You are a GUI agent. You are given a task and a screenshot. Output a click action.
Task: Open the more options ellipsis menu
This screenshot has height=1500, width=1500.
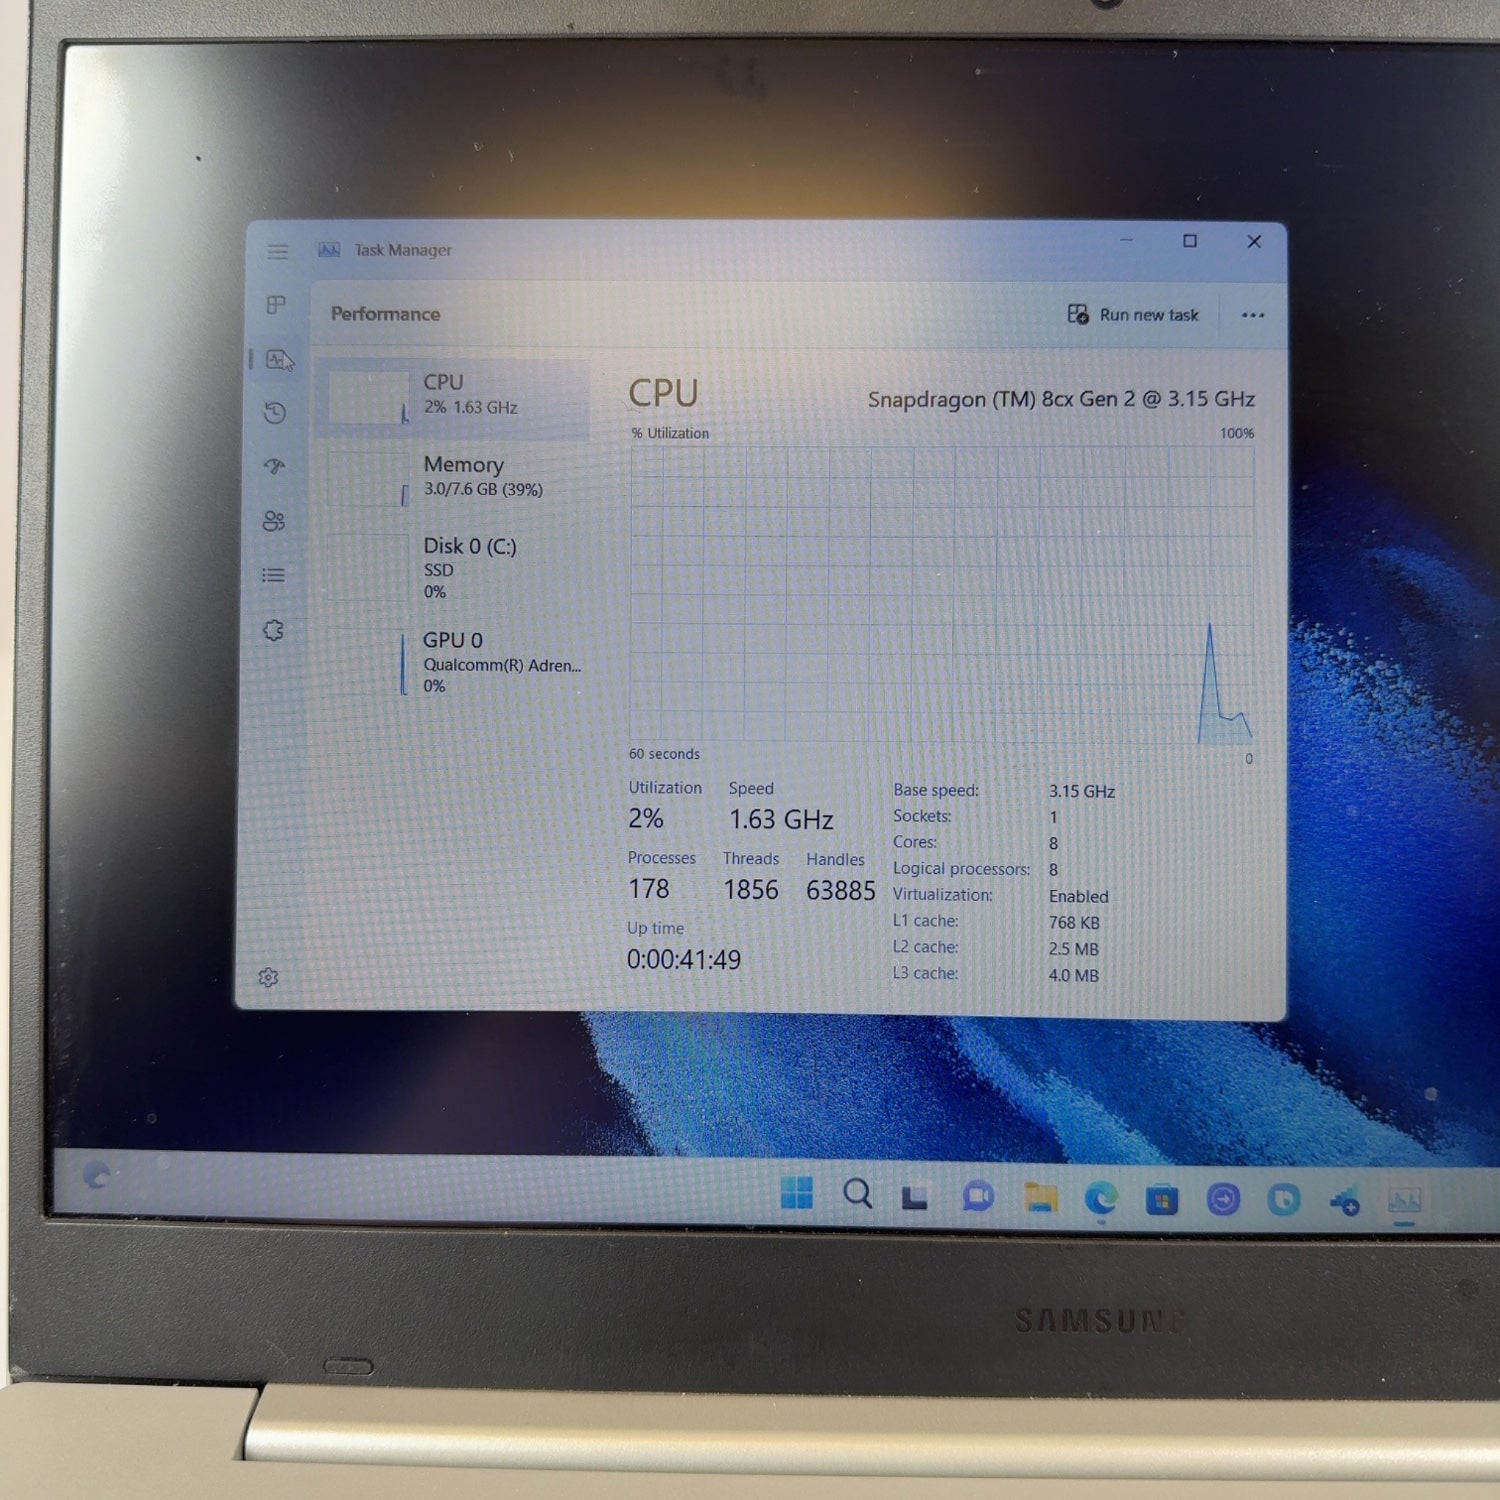tap(1253, 316)
